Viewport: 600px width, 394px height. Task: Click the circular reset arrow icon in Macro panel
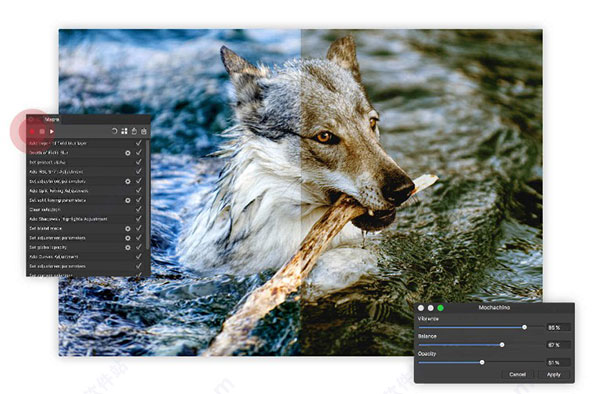click(114, 131)
